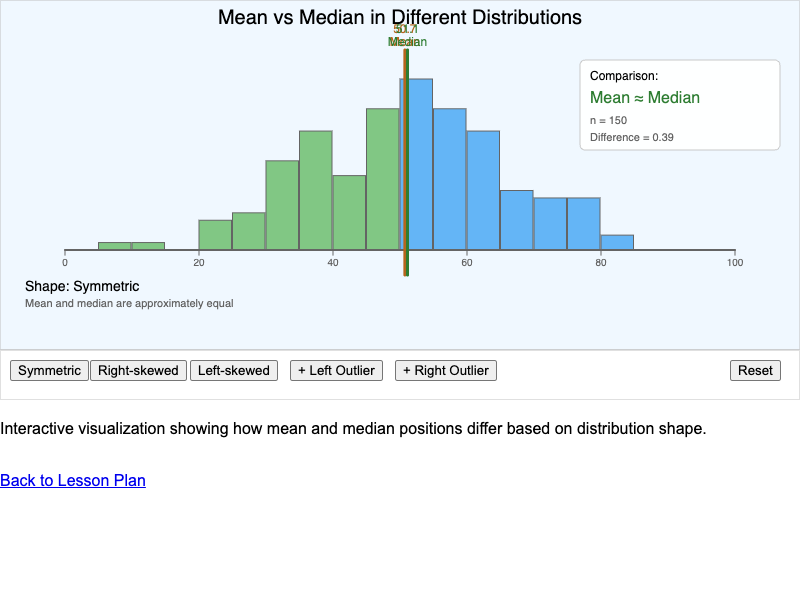Switch to the Right-skewed distribution
The height and width of the screenshot is (600, 800).
click(138, 370)
